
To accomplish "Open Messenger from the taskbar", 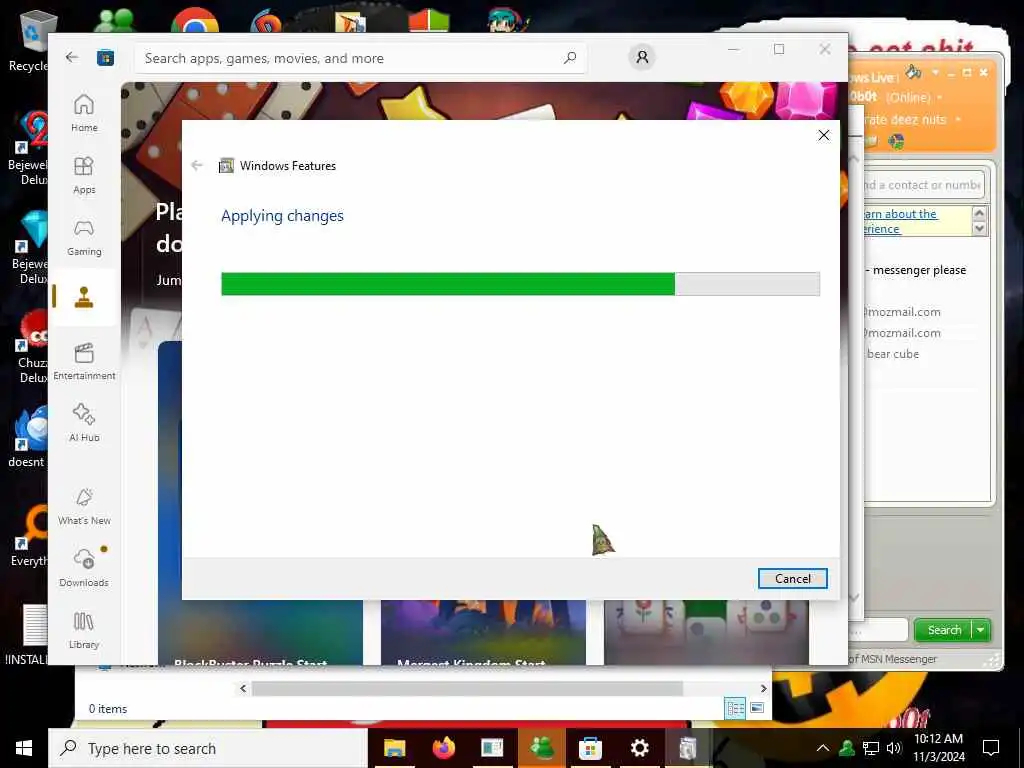I will tap(541, 748).
